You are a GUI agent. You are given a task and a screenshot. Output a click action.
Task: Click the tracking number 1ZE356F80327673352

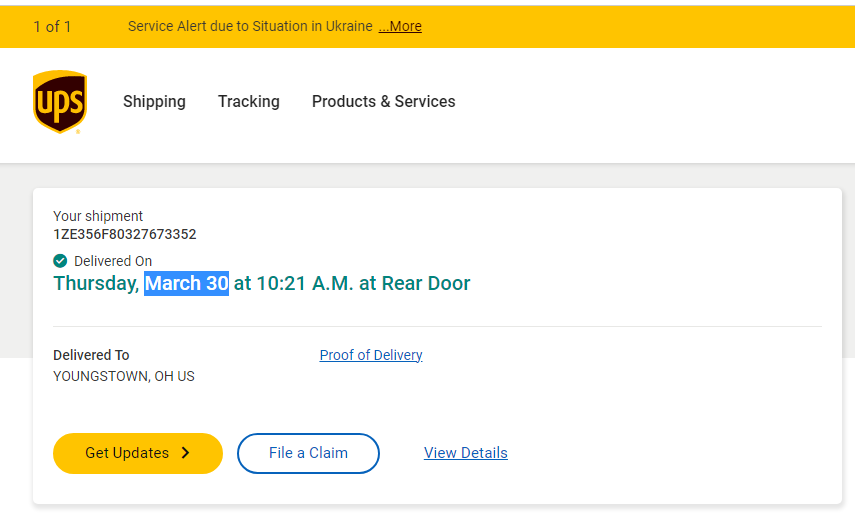coord(124,234)
